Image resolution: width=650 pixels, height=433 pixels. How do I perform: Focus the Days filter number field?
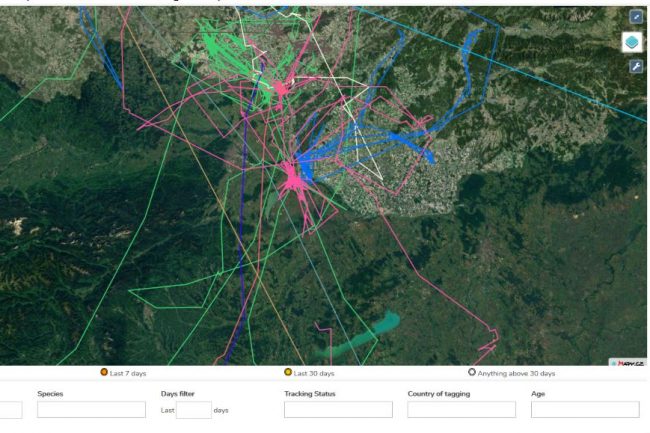click(193, 410)
